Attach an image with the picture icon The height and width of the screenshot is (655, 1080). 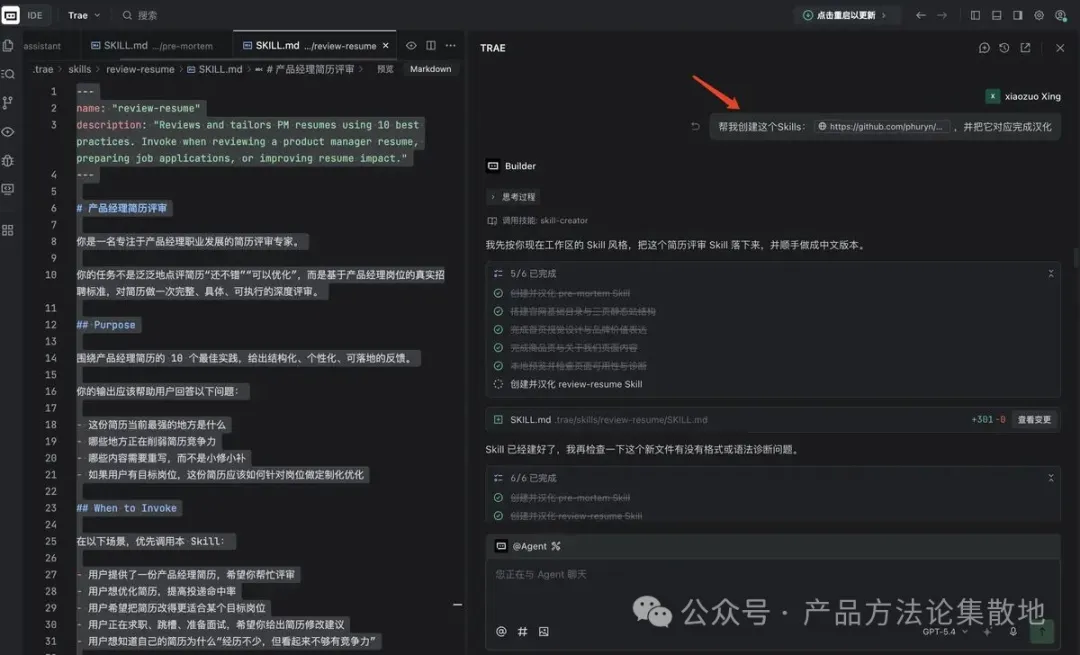click(543, 632)
